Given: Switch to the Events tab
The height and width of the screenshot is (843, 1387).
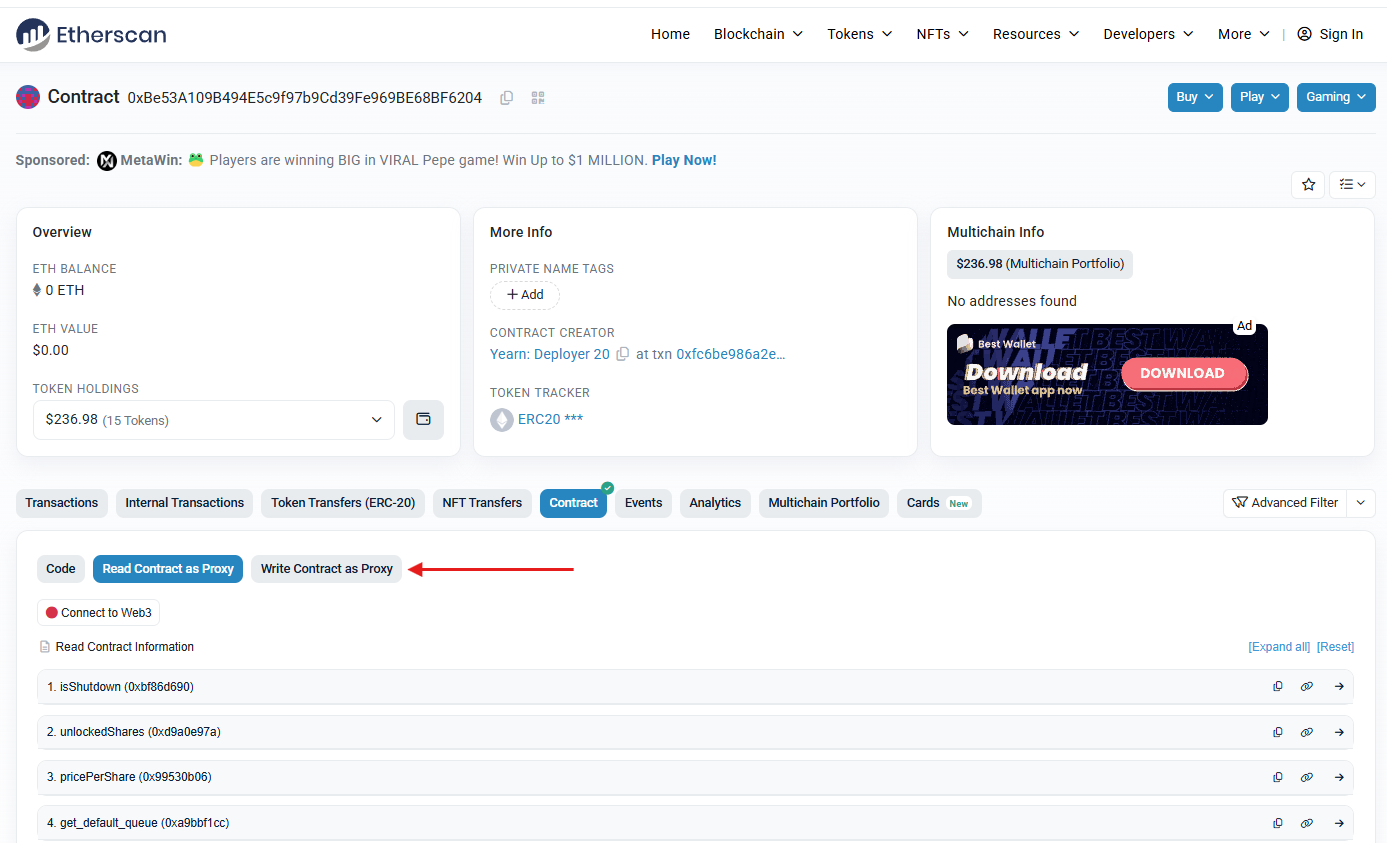Looking at the screenshot, I should click(x=643, y=503).
